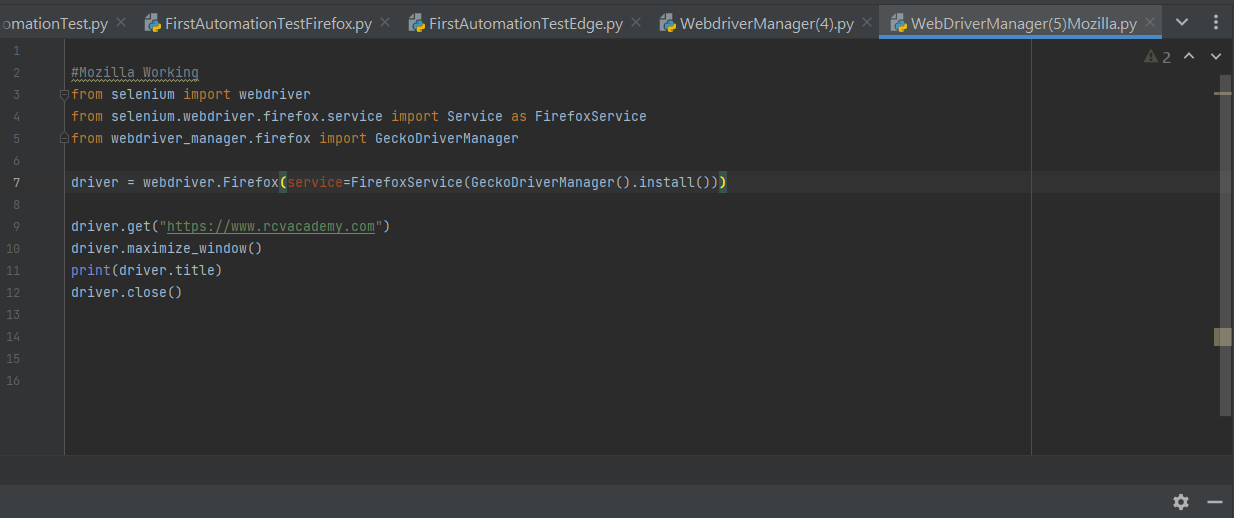Click 'print(driver.title)' statement

[147, 270]
